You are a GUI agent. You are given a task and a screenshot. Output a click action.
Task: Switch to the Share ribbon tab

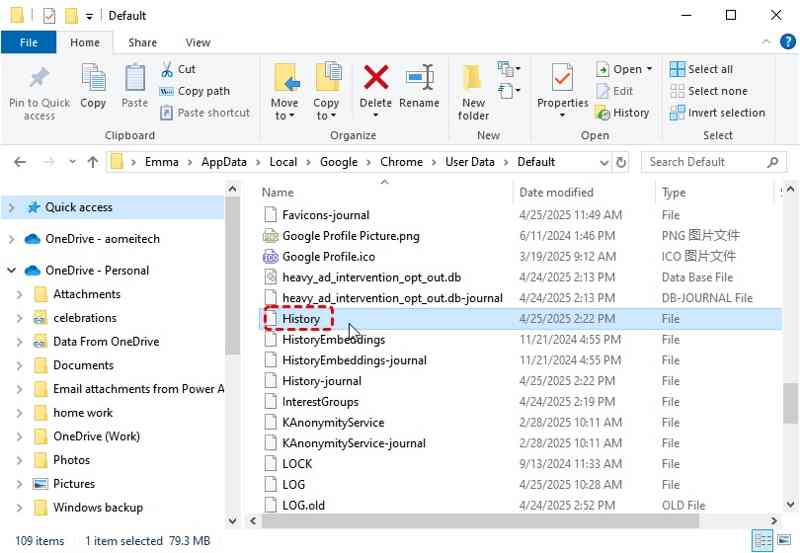pyautogui.click(x=142, y=42)
